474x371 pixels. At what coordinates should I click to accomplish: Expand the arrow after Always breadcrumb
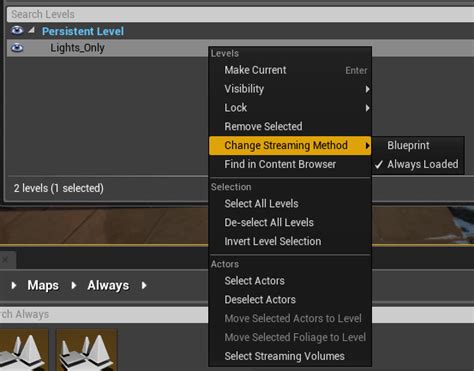pos(144,285)
